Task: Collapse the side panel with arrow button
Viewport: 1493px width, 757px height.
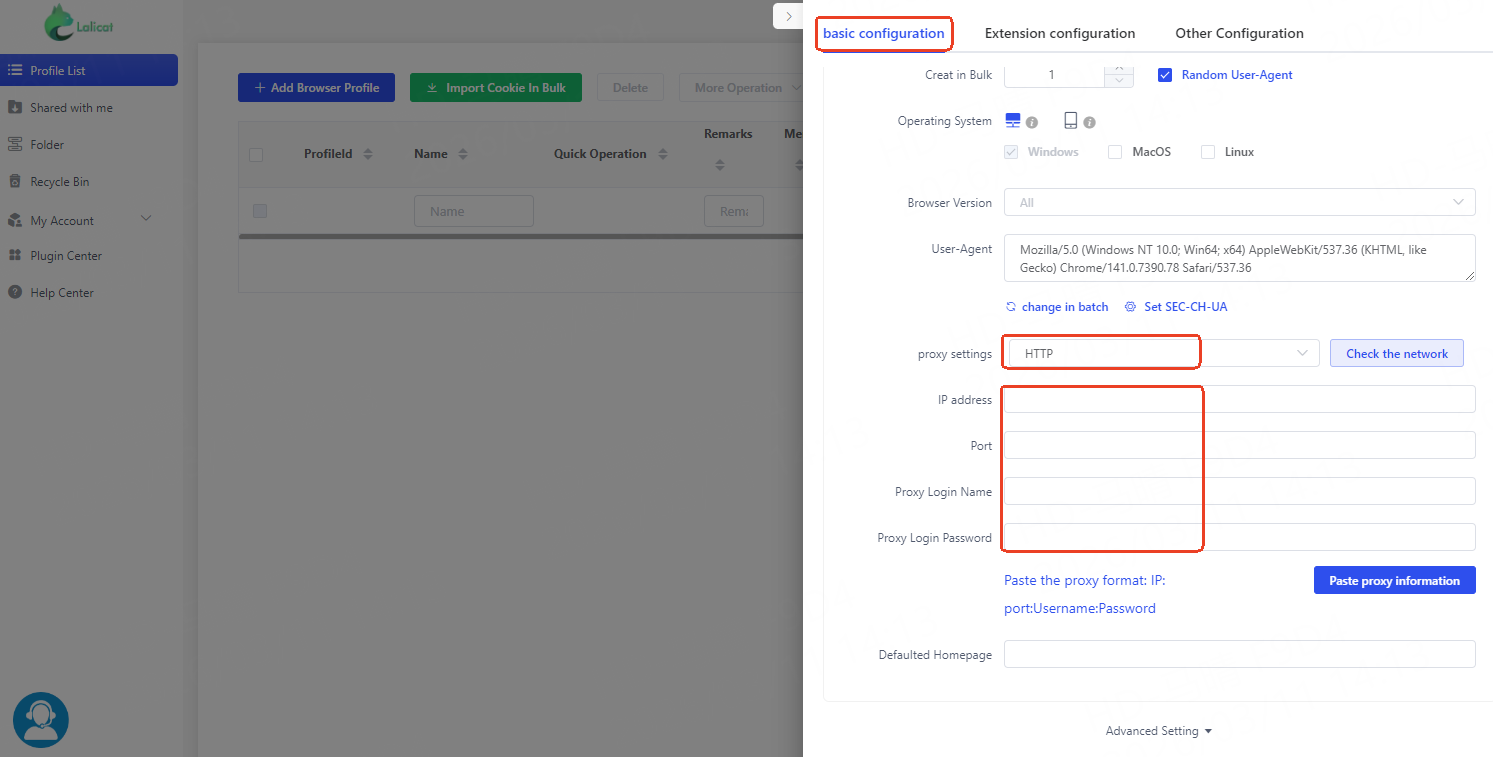Action: pyautogui.click(x=788, y=16)
